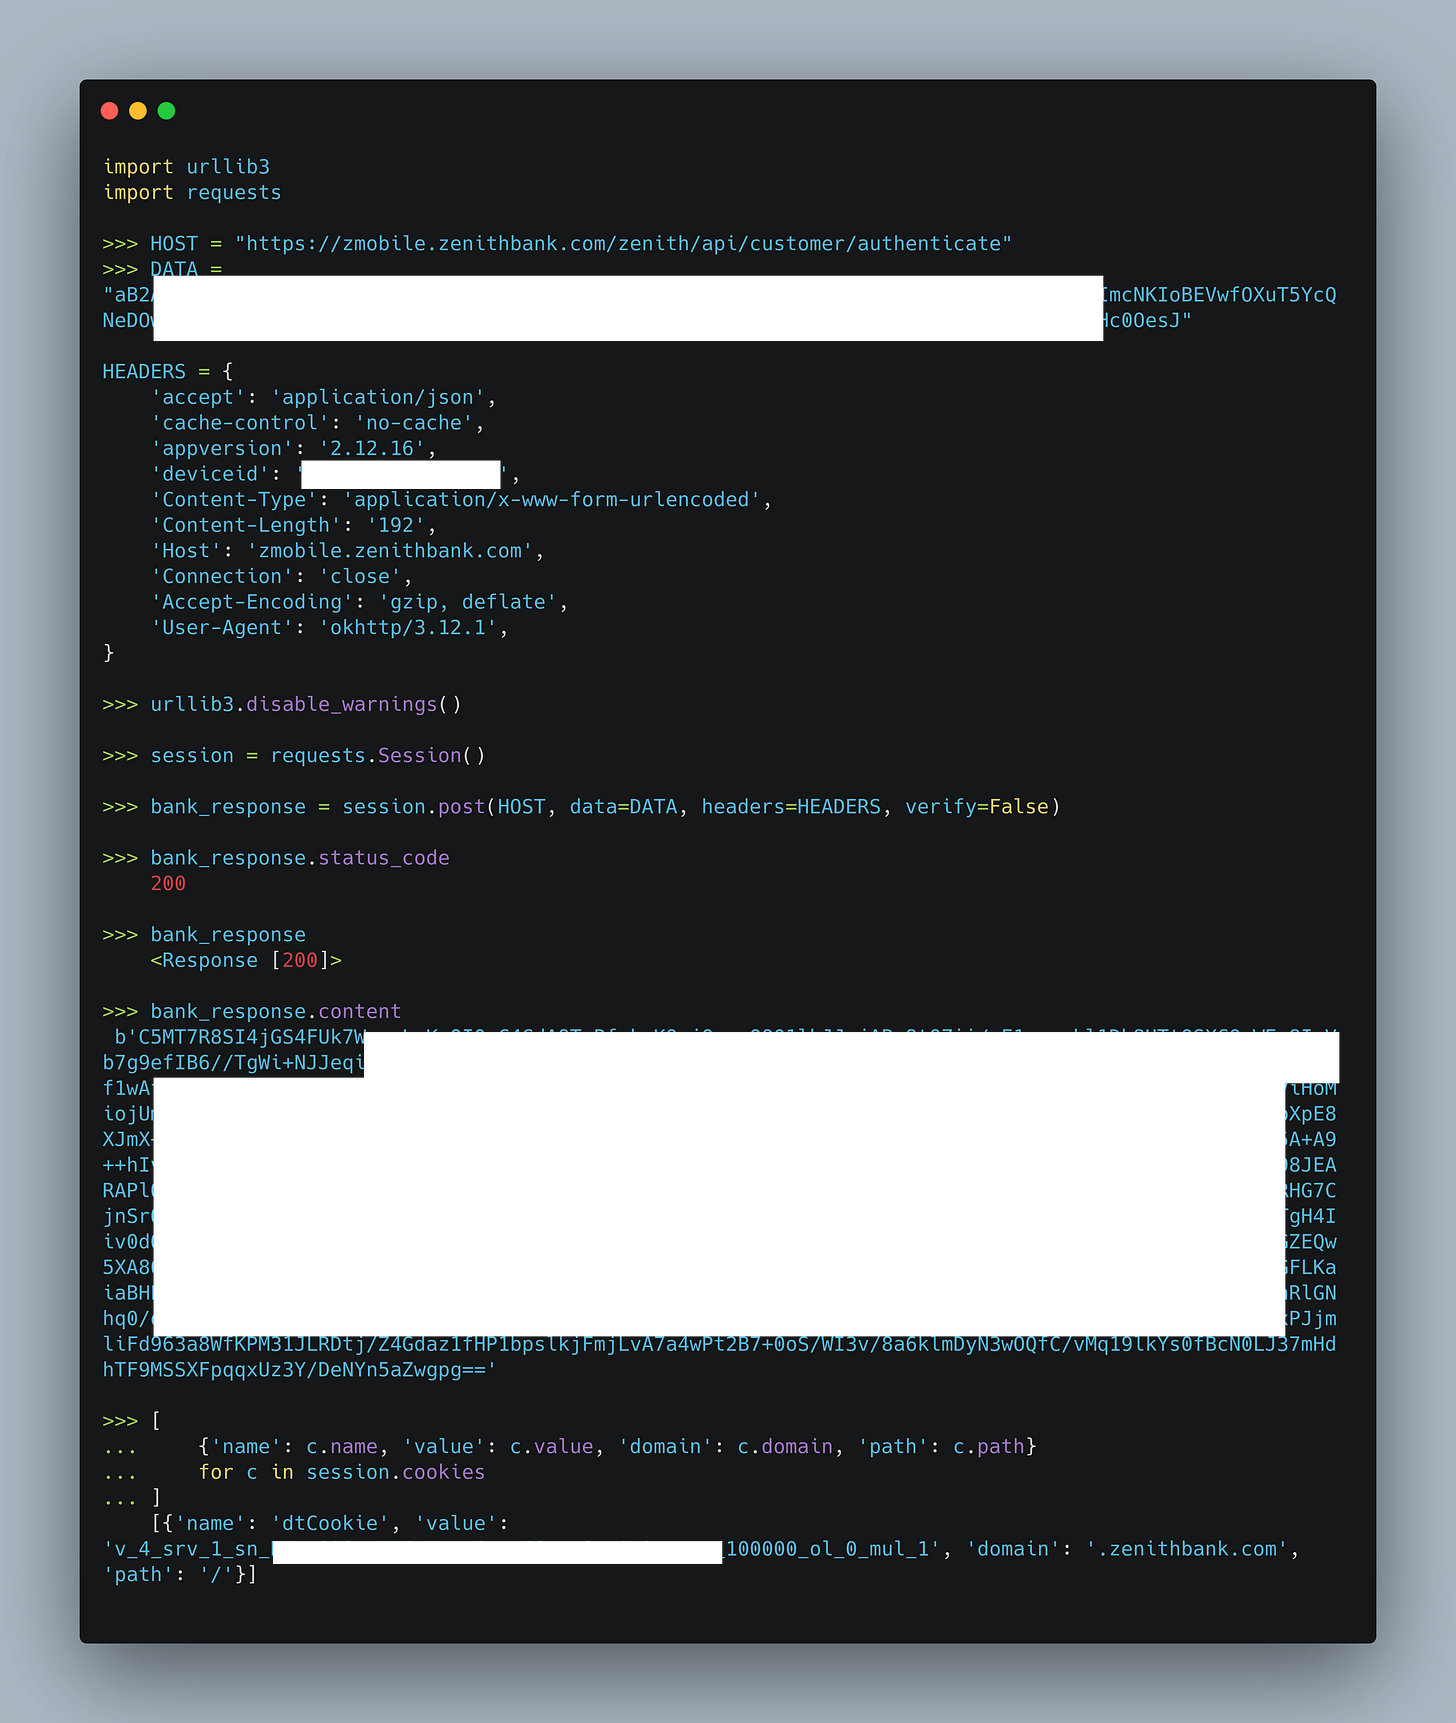
Task: Click the 'HEADERS = {' line
Action: (168, 372)
